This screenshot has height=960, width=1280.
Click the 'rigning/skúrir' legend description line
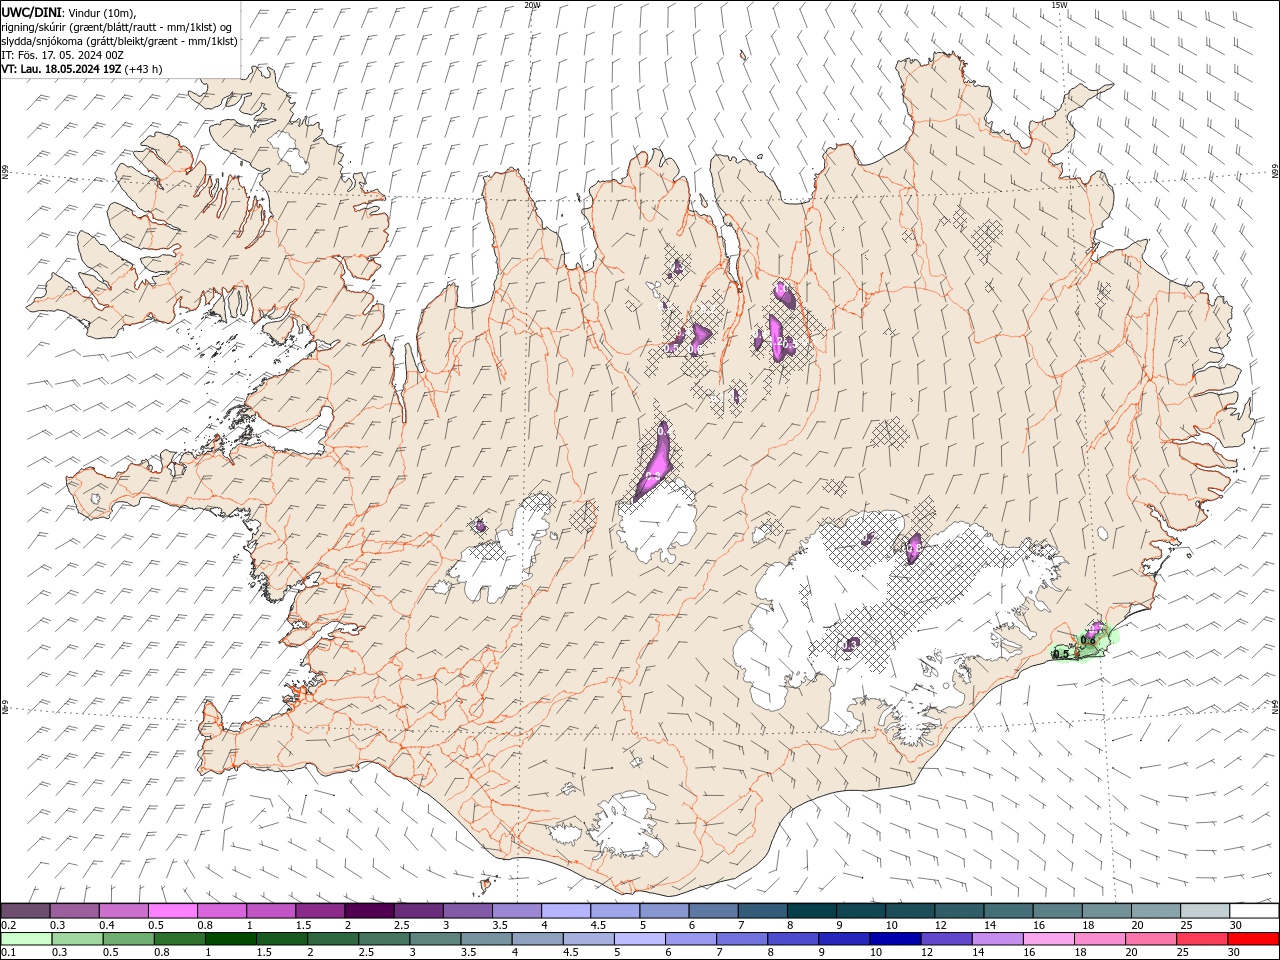117,26
